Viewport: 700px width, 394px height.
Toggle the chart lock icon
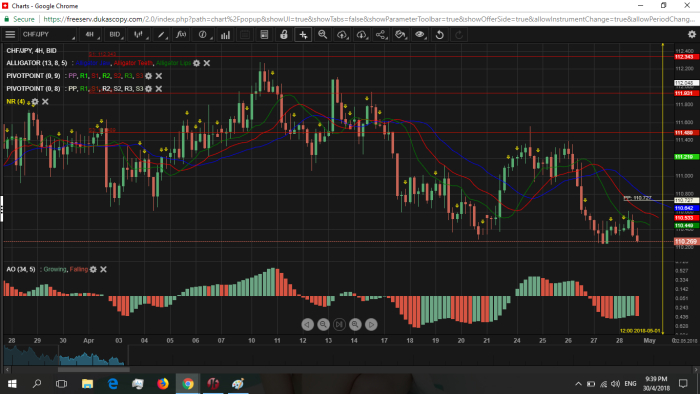(283, 34)
